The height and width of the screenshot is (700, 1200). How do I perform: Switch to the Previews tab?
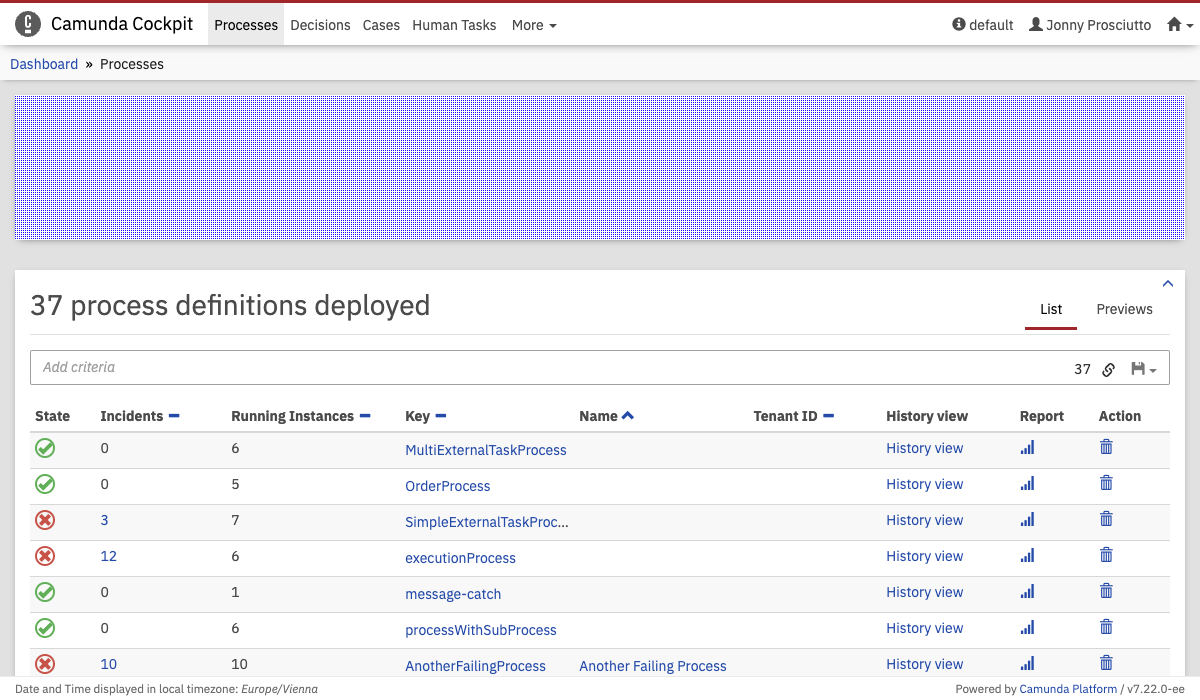[x=1124, y=309]
